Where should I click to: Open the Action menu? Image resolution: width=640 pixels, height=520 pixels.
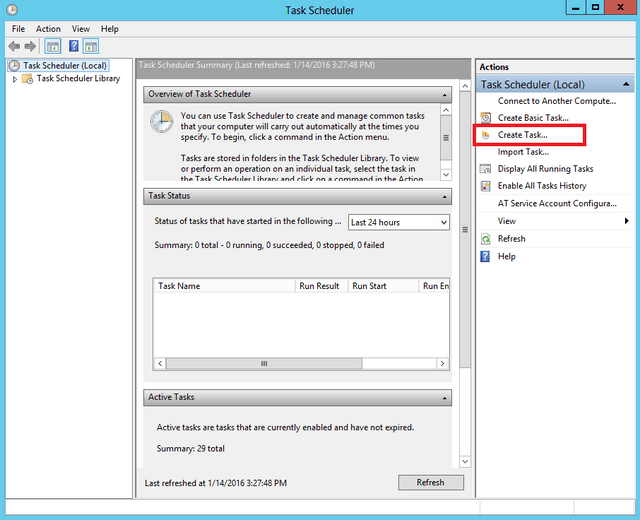point(48,29)
